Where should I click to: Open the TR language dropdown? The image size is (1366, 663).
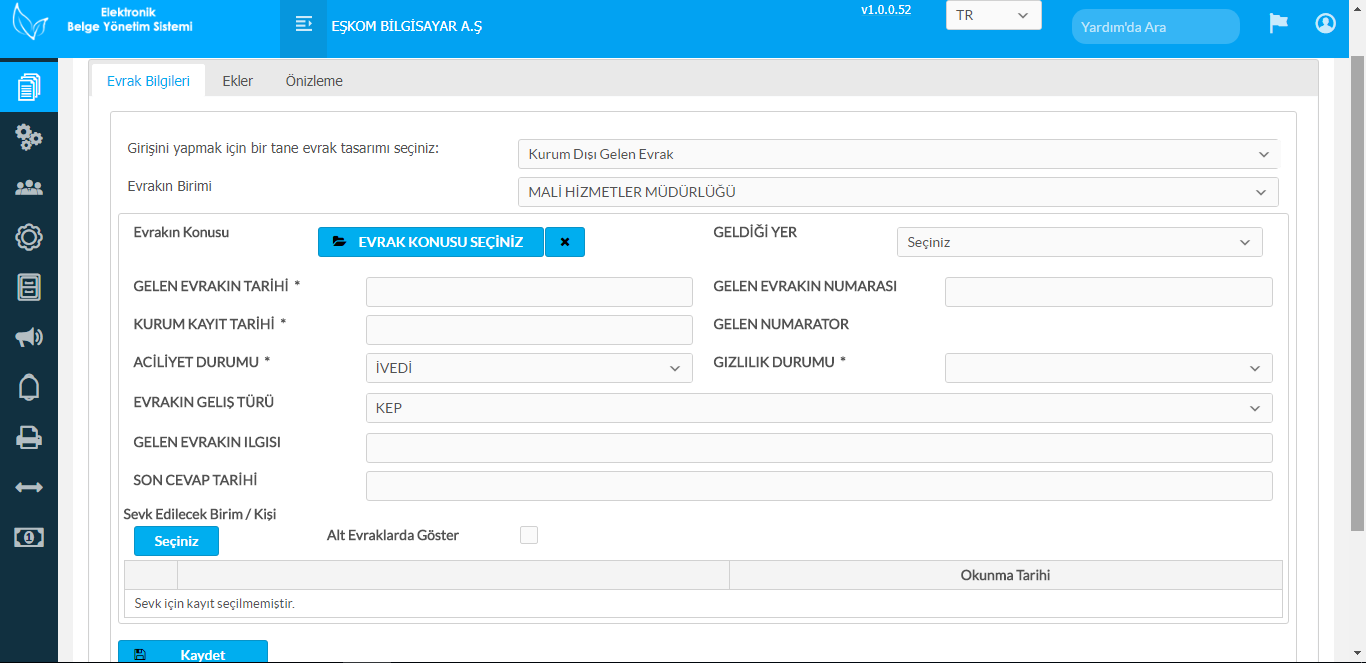click(993, 15)
